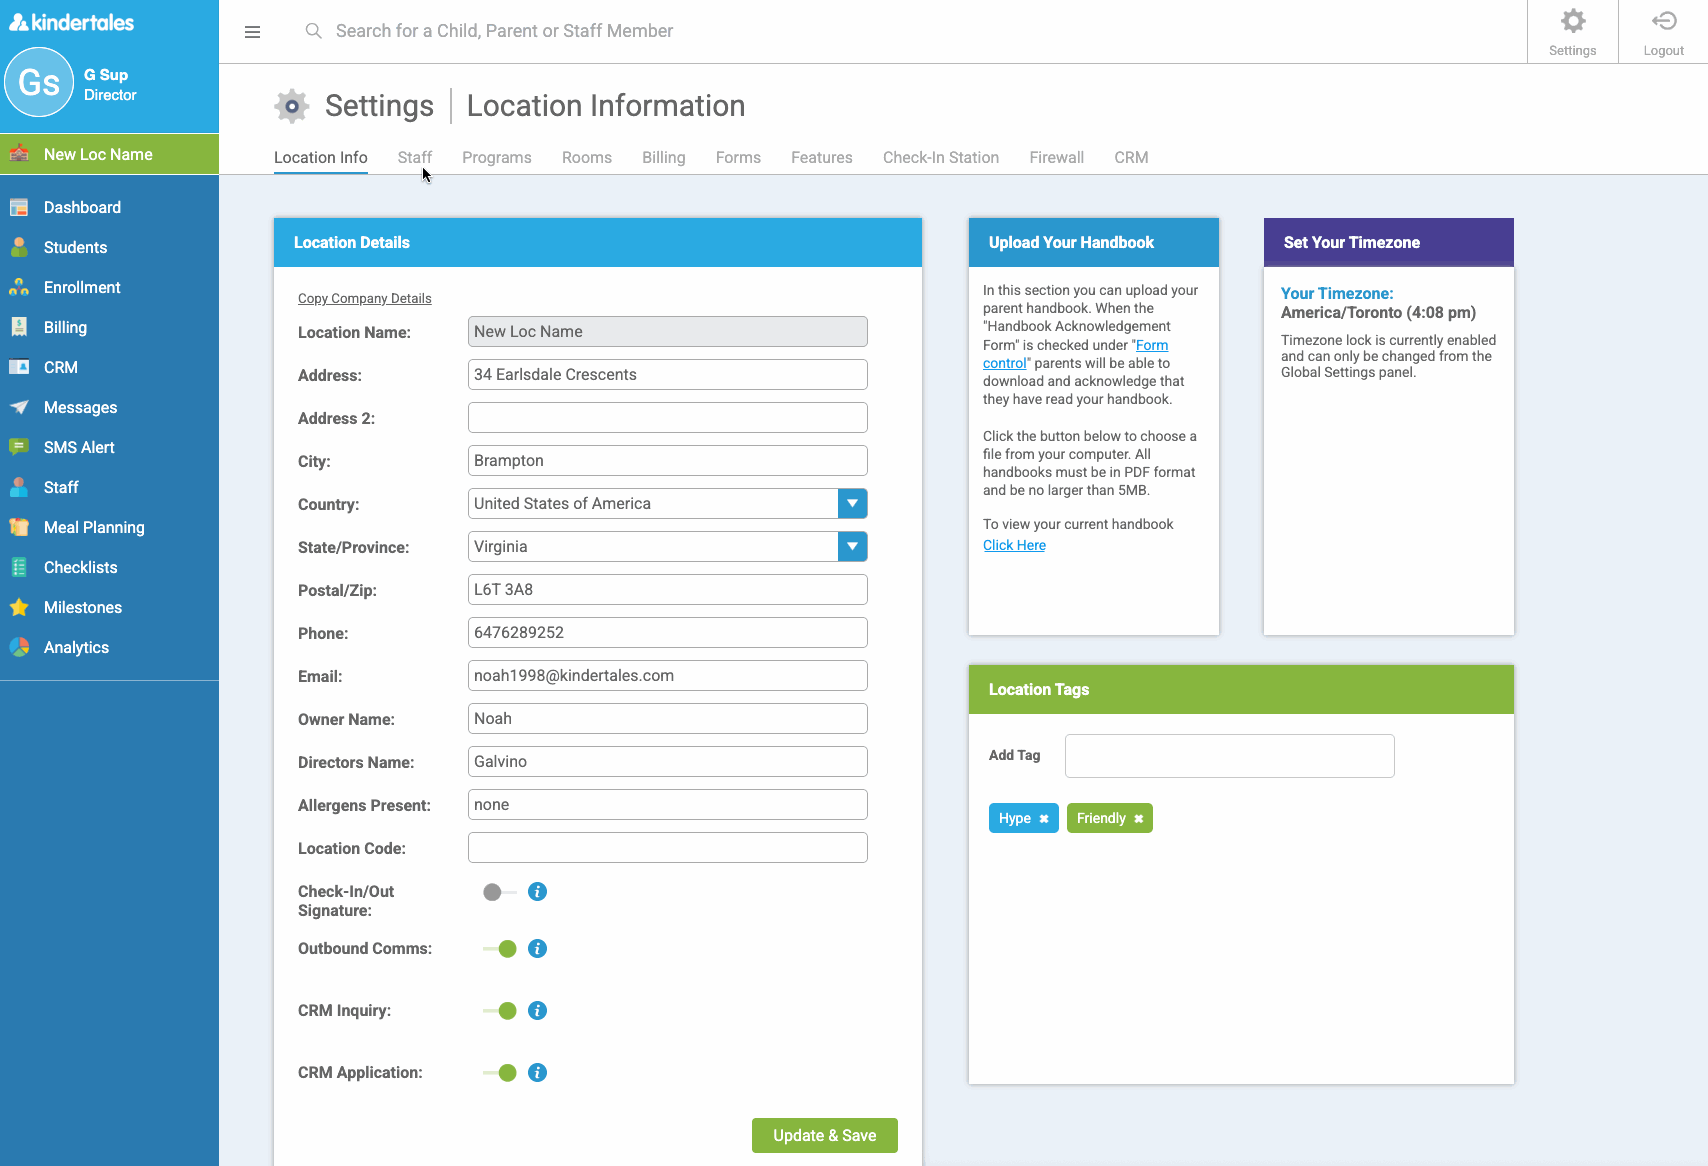This screenshot has width=1708, height=1166.
Task: Switch to the CRM settings tab
Action: coord(1131,157)
